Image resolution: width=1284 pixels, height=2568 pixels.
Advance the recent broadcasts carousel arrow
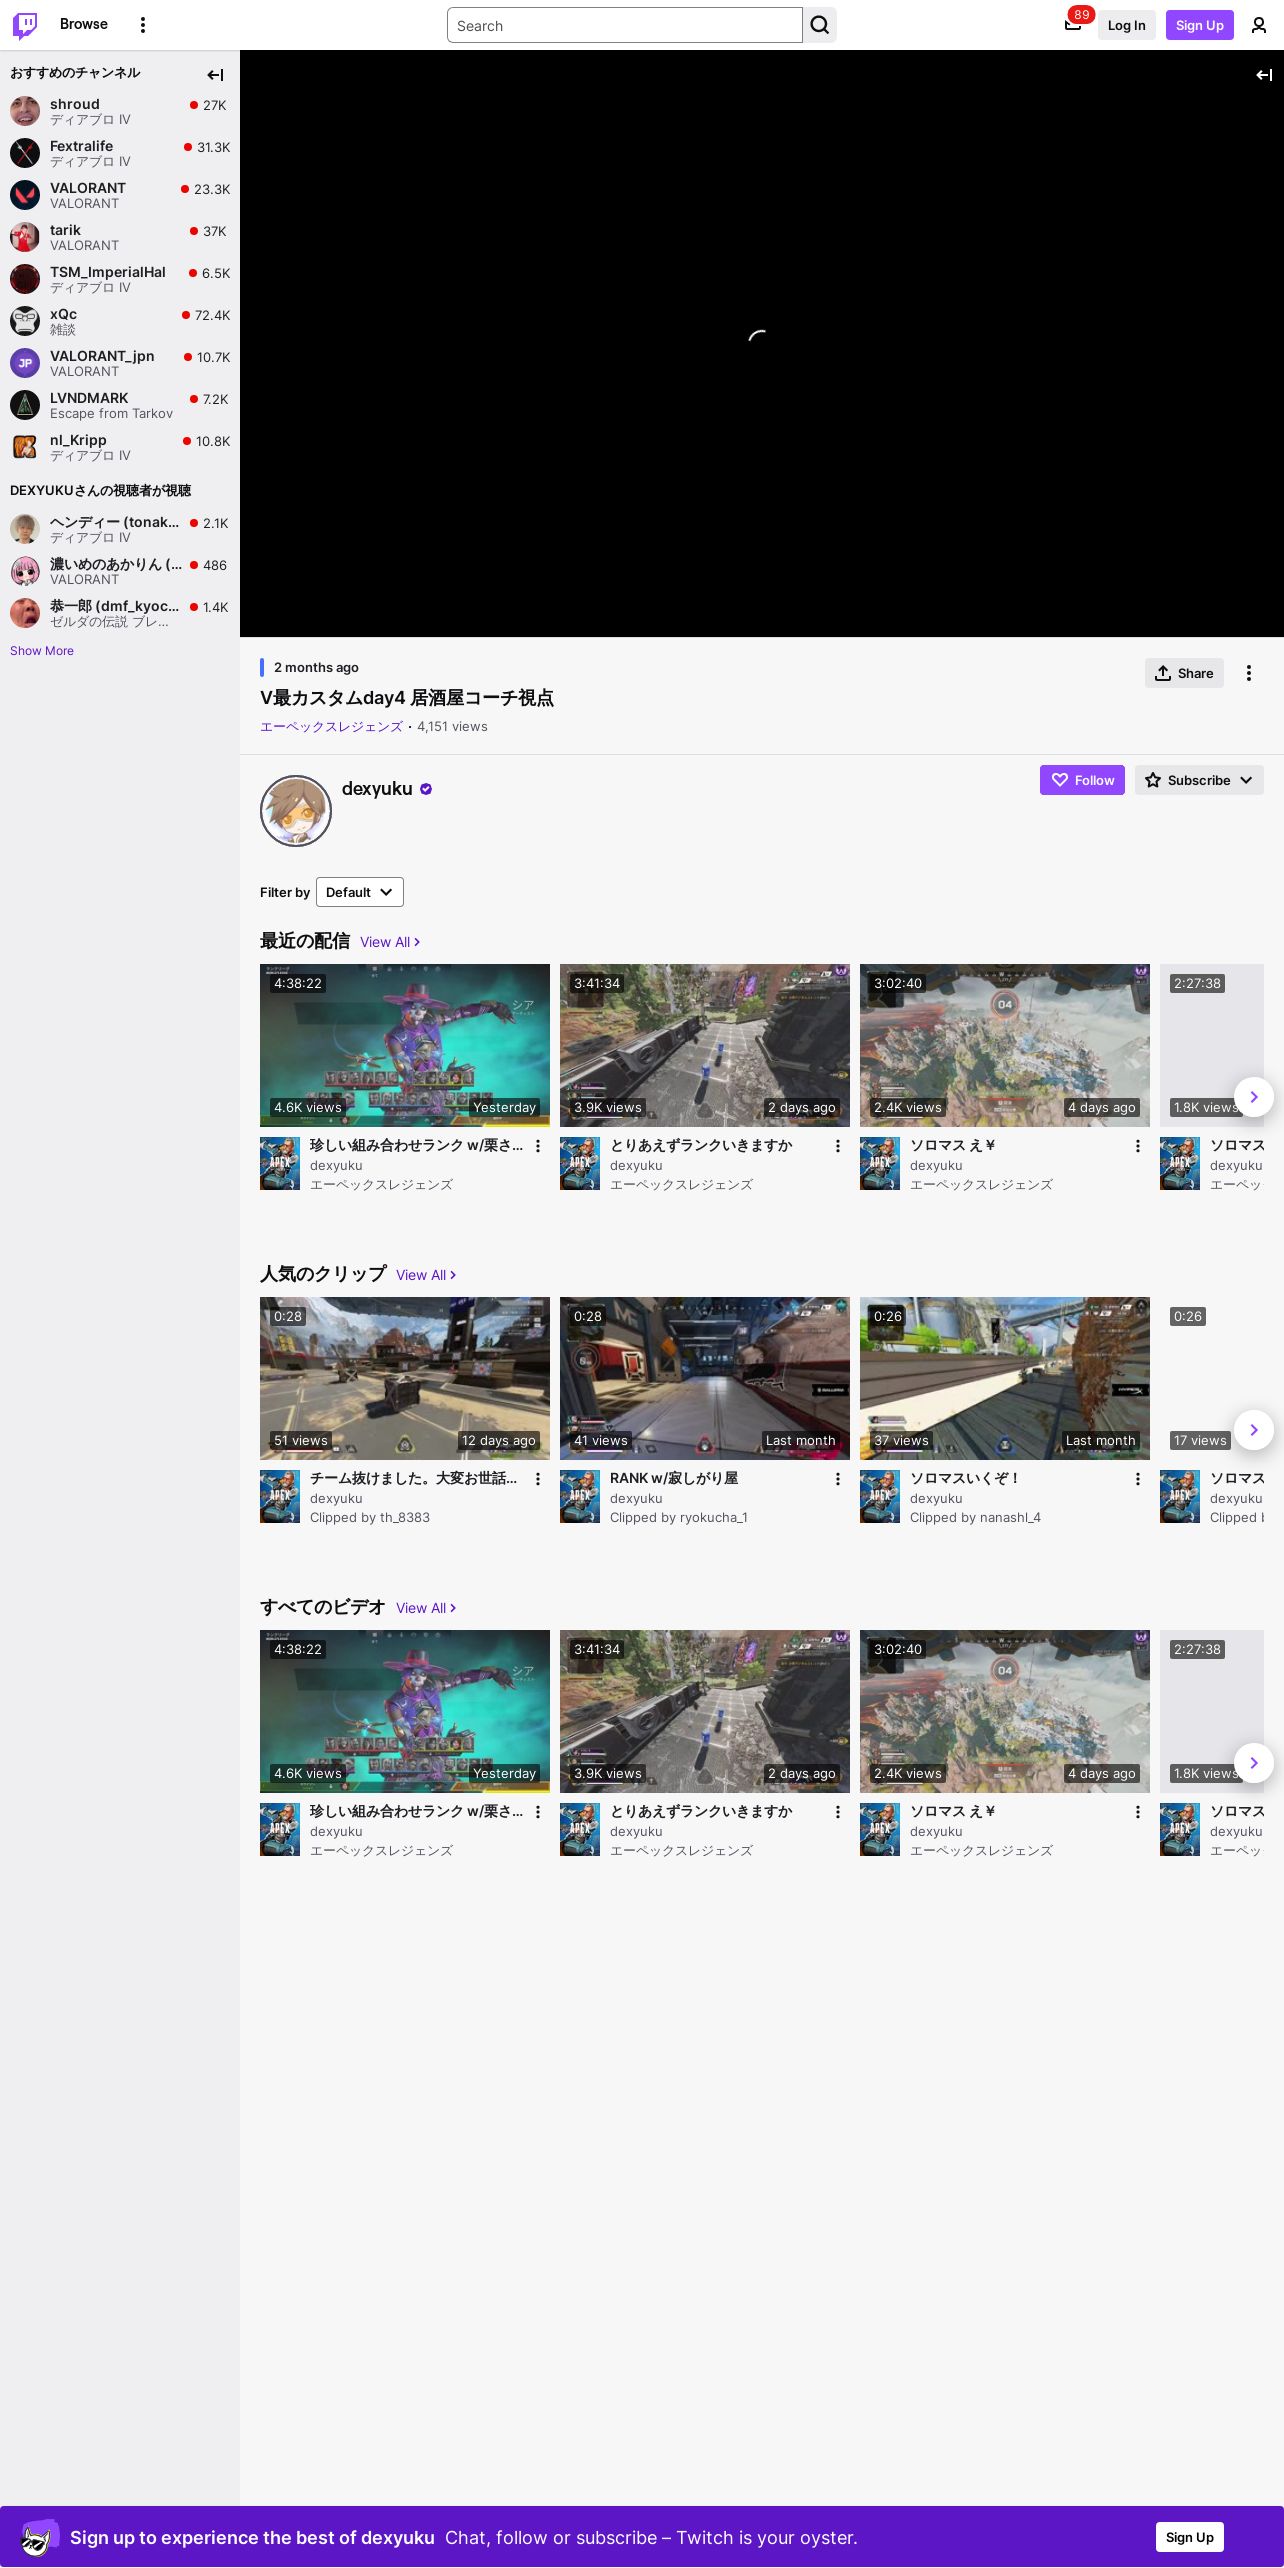(x=1254, y=1097)
